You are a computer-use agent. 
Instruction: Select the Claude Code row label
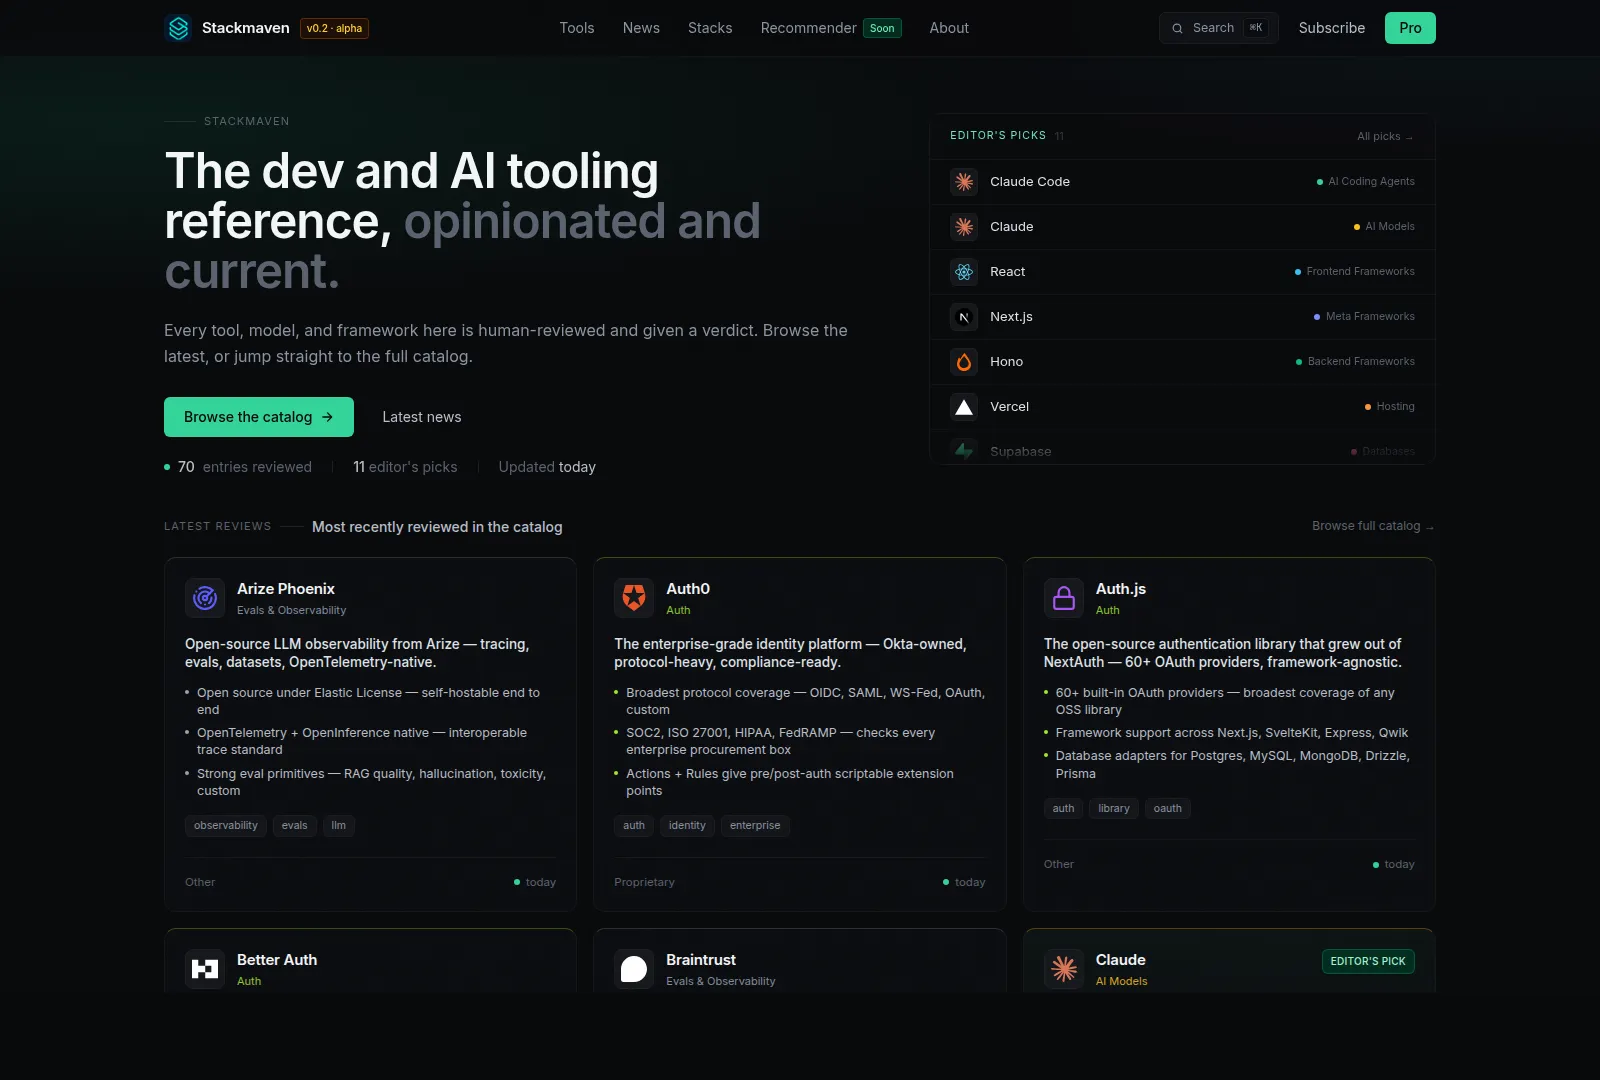(x=1030, y=182)
